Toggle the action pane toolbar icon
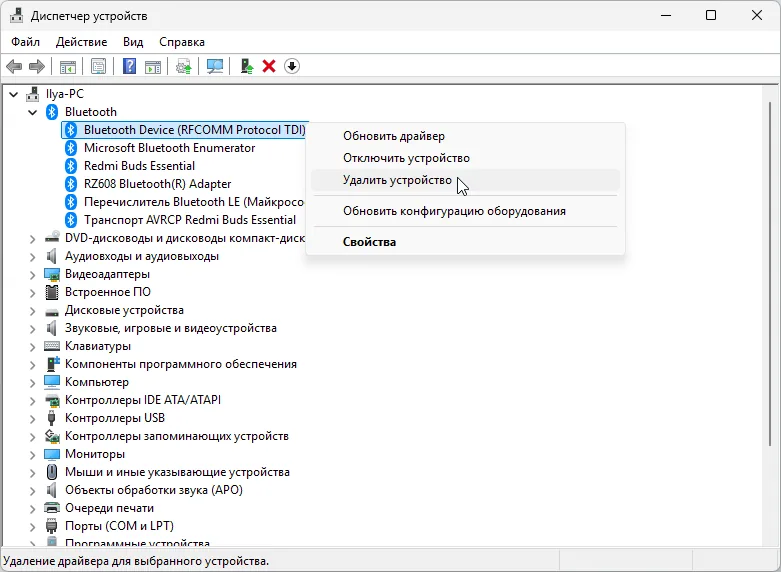The image size is (781, 572). pos(153,66)
